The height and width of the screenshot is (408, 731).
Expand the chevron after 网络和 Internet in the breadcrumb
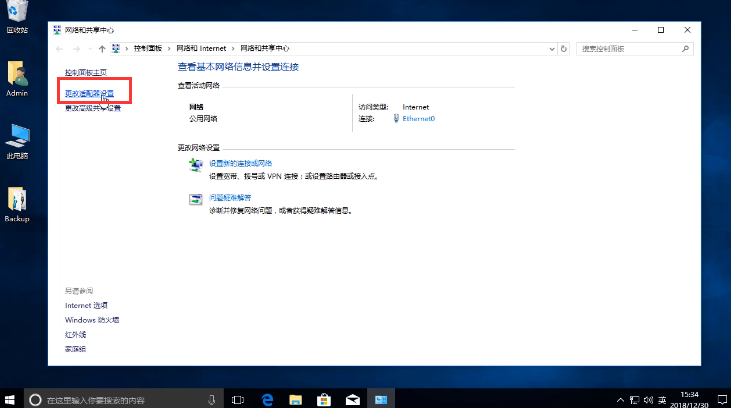(x=233, y=48)
